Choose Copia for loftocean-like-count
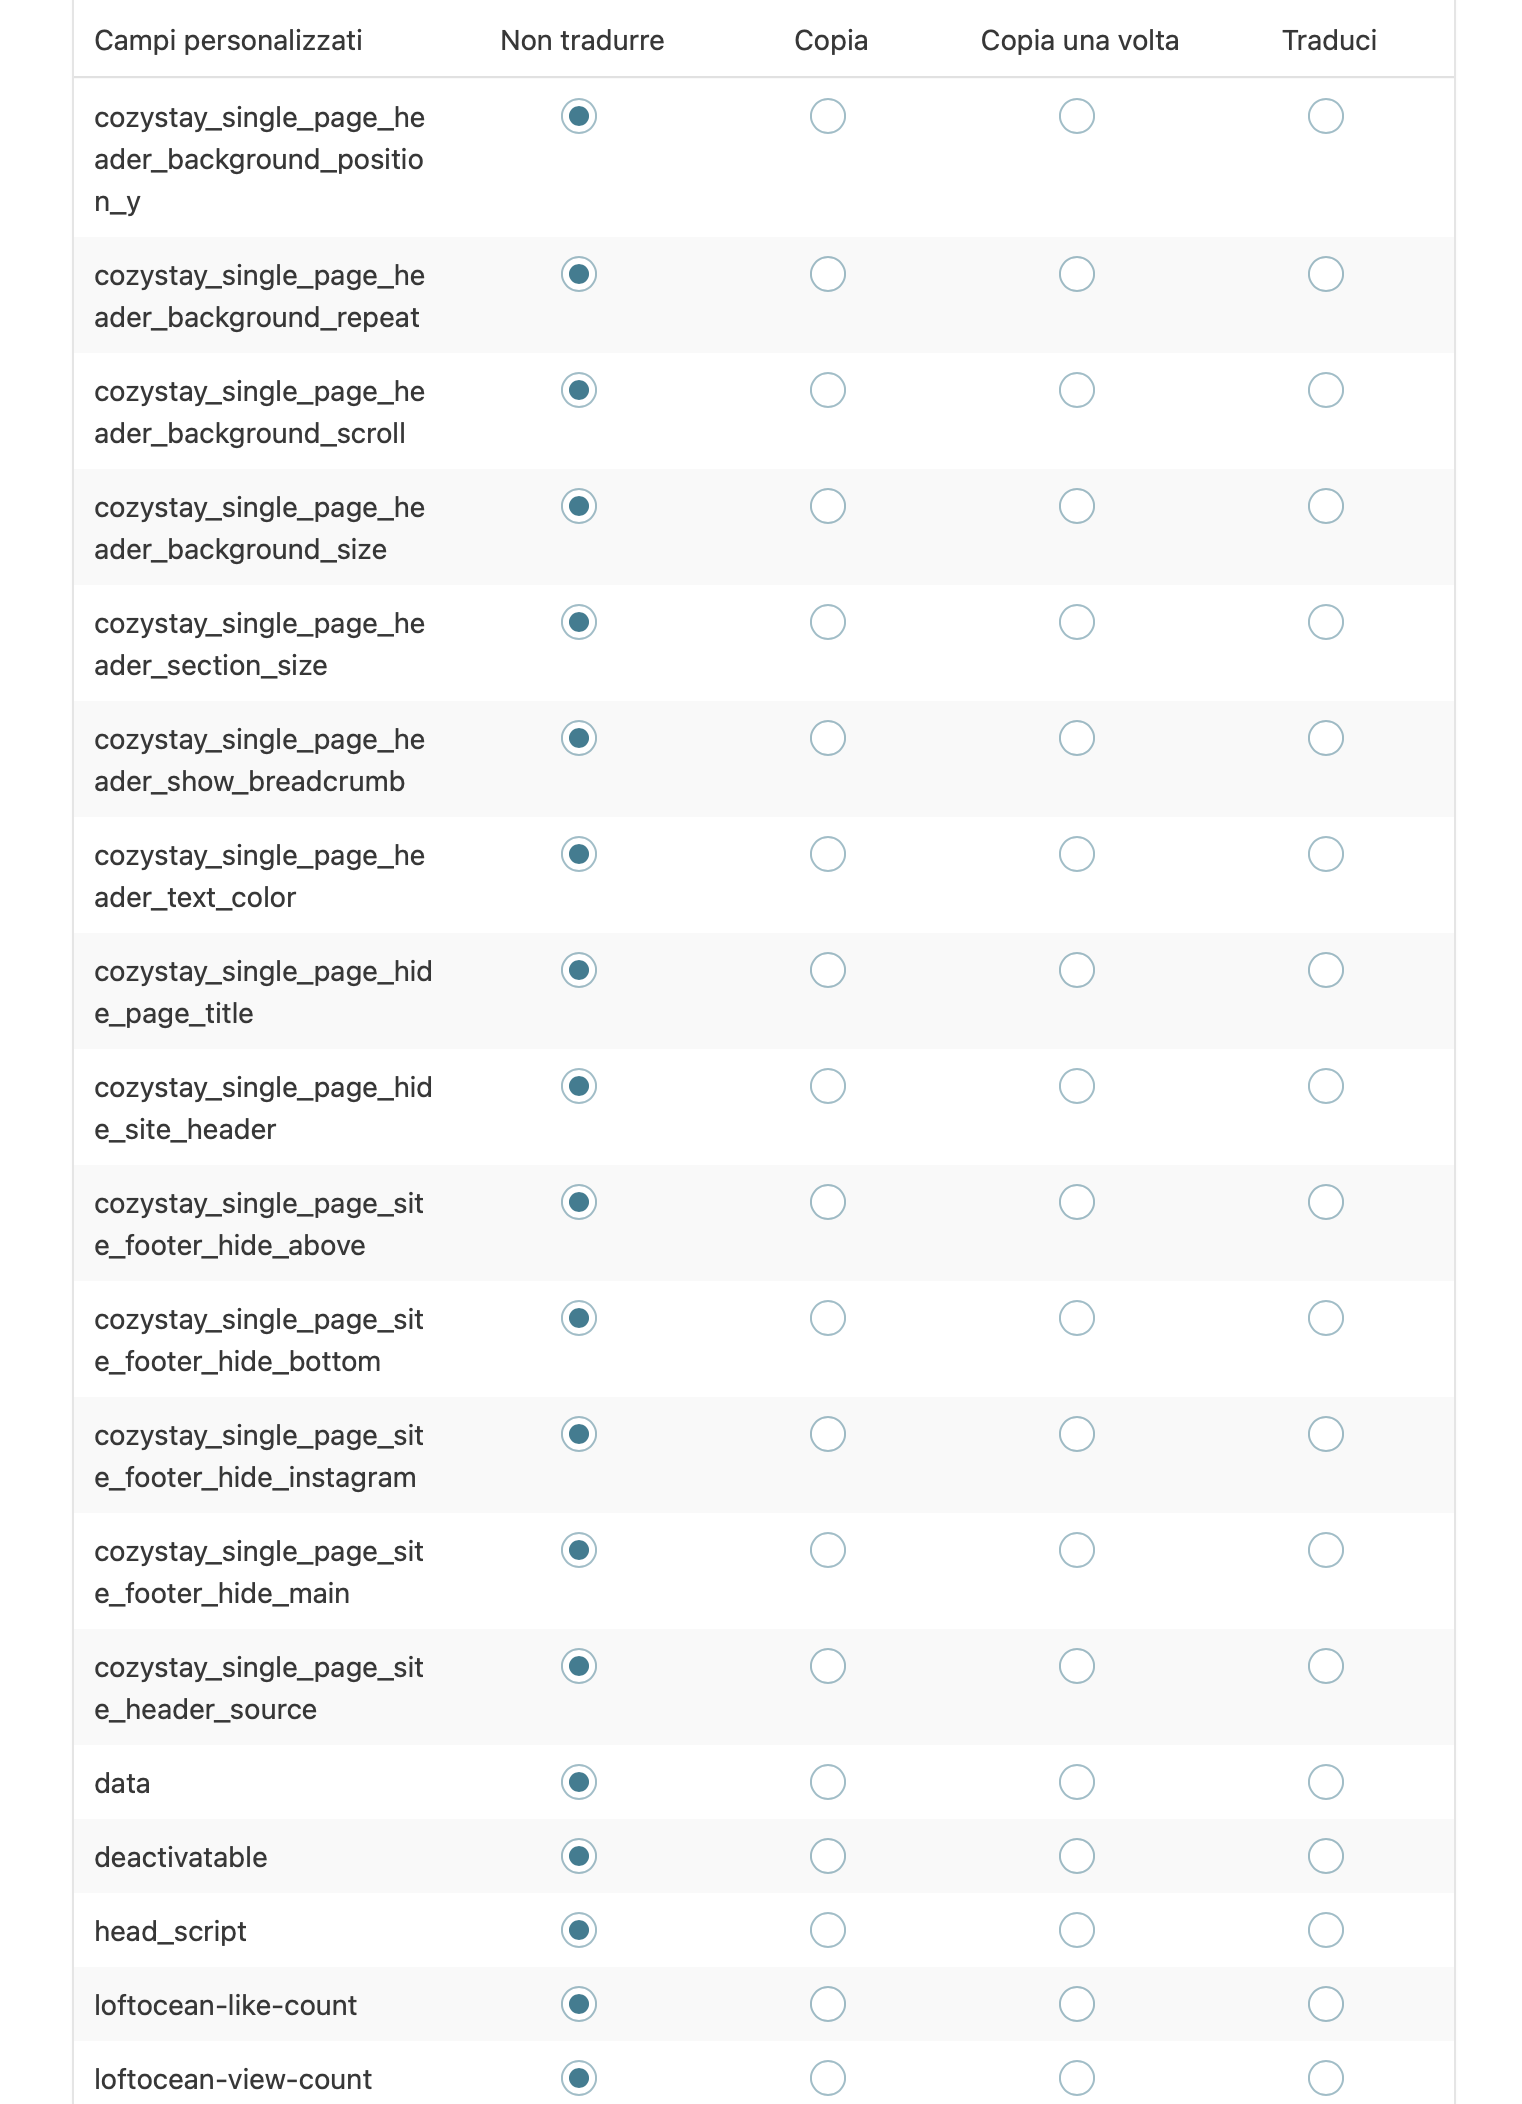The height and width of the screenshot is (2104, 1522). coord(828,2004)
